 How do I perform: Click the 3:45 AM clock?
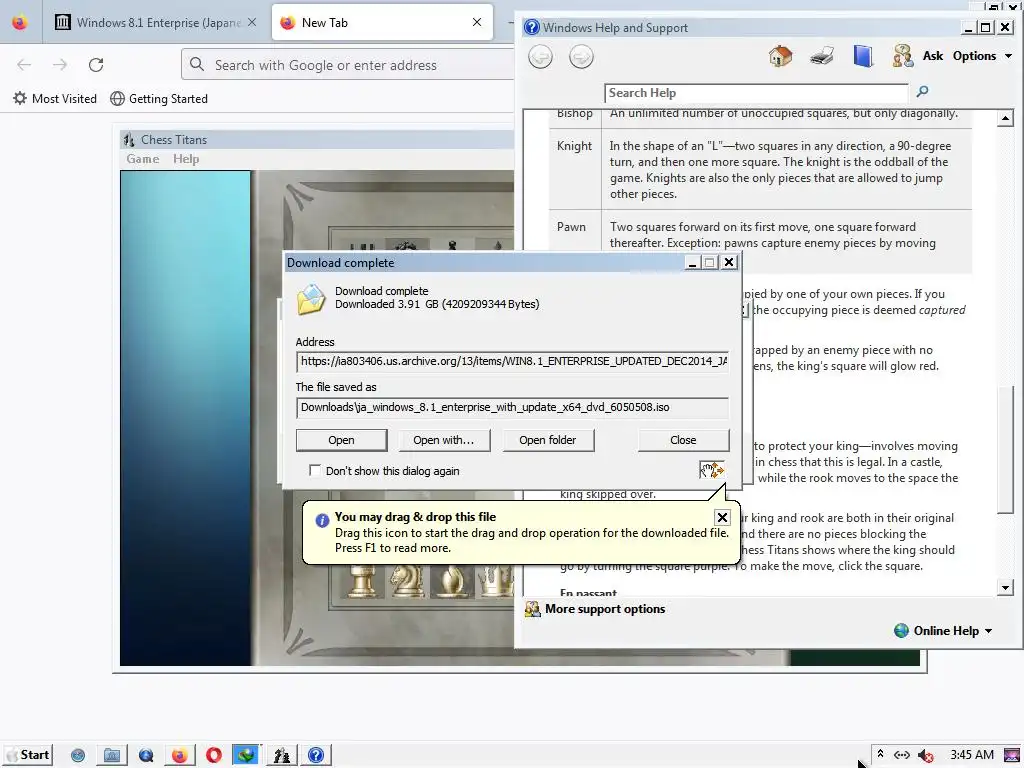click(x=972, y=755)
